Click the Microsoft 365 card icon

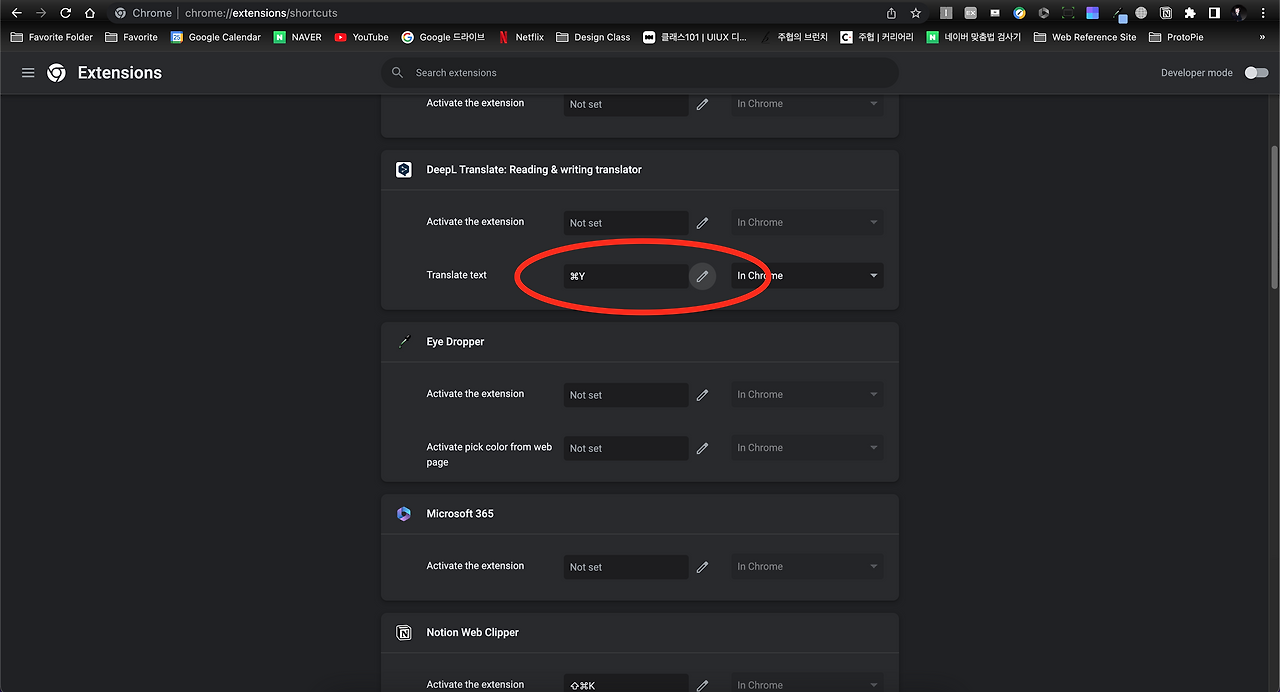tap(404, 514)
